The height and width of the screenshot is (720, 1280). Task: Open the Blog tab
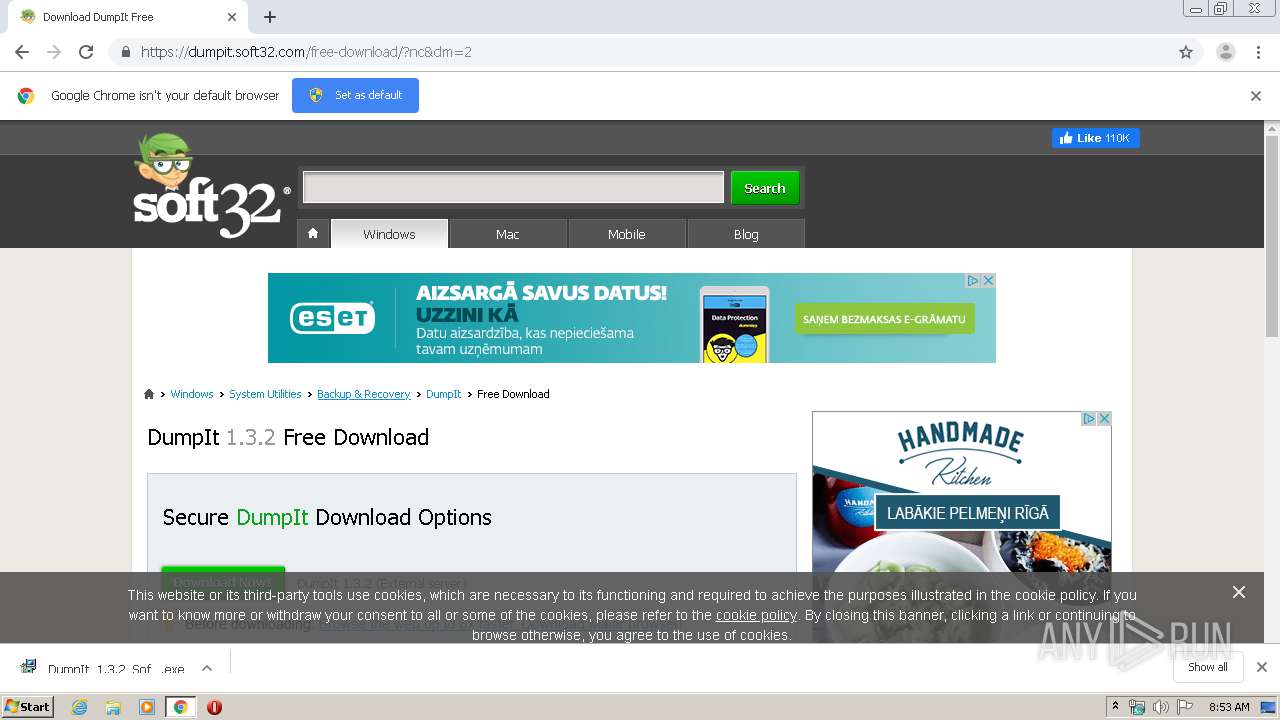746,233
